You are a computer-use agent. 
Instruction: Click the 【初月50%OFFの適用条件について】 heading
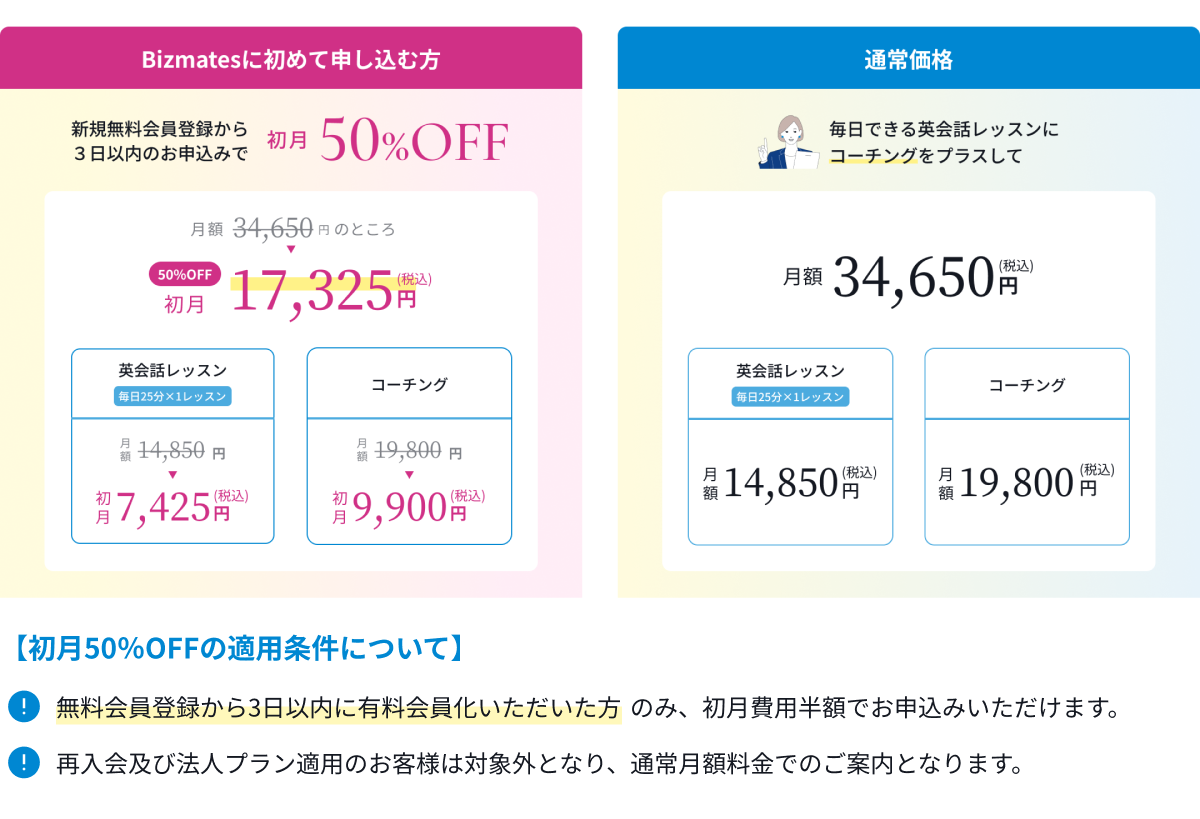240,649
